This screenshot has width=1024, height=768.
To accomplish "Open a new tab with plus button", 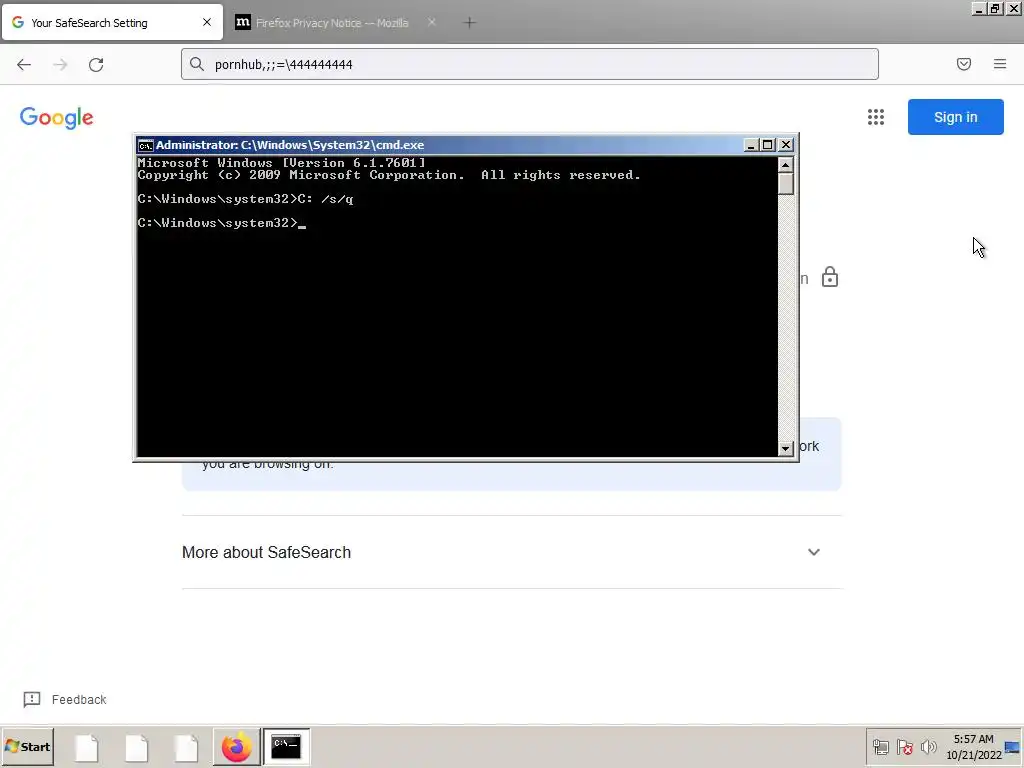I will tap(469, 23).
